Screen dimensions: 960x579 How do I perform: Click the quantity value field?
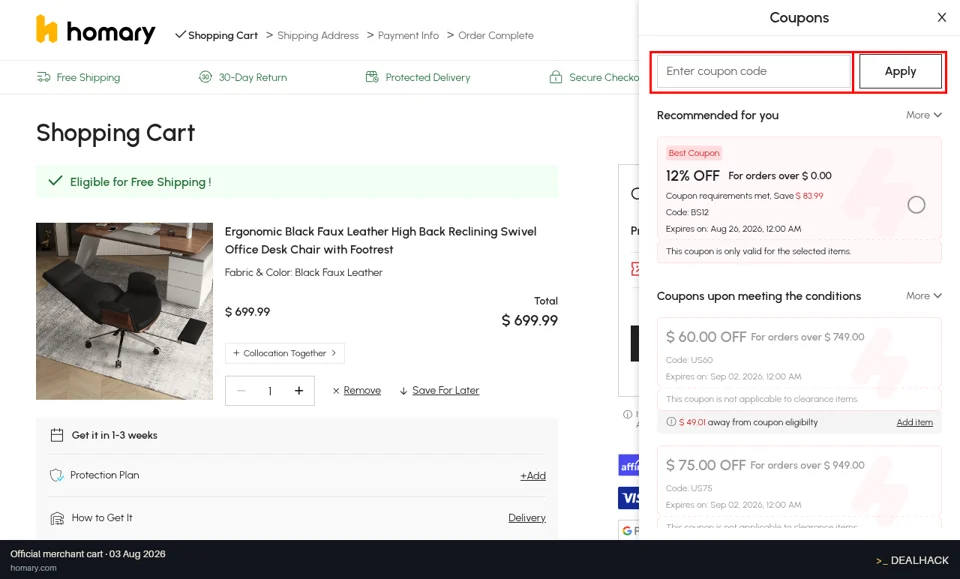pos(270,391)
